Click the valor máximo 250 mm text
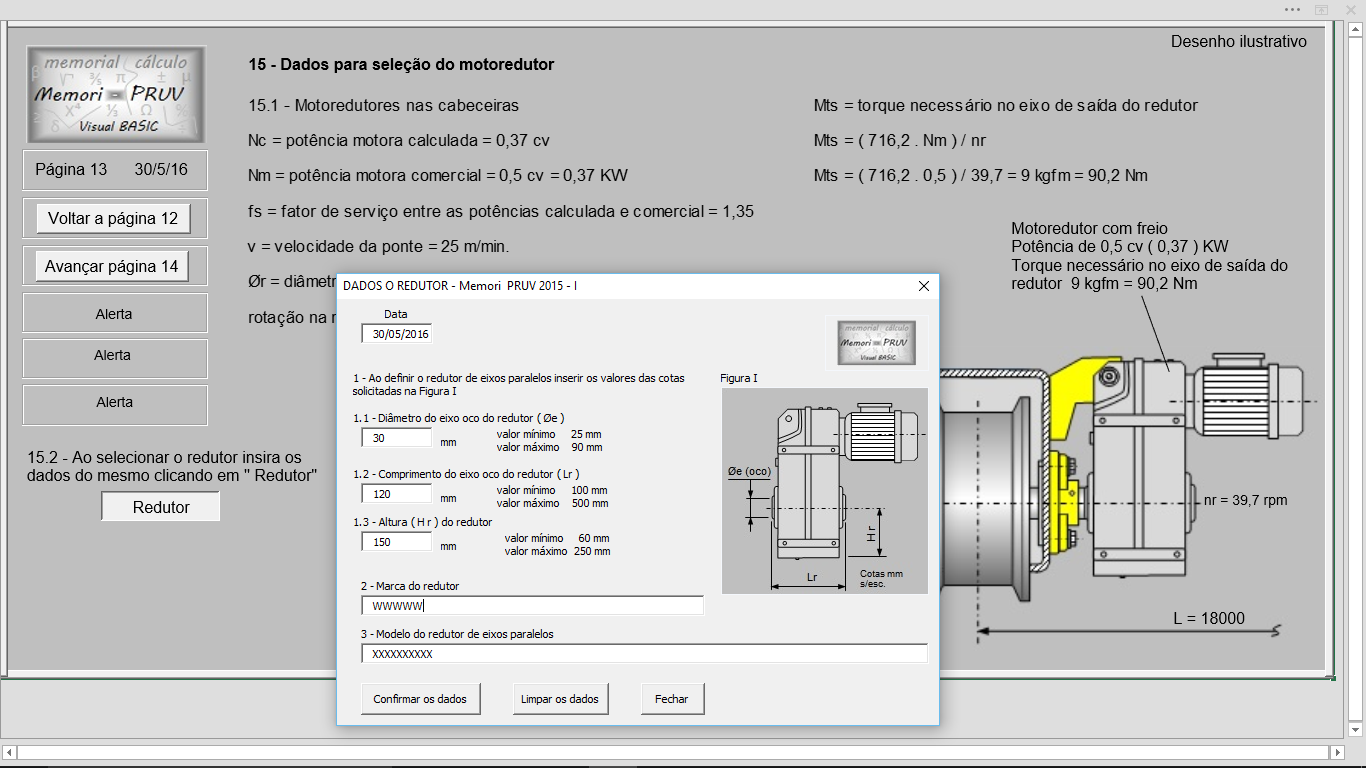 [x=557, y=551]
